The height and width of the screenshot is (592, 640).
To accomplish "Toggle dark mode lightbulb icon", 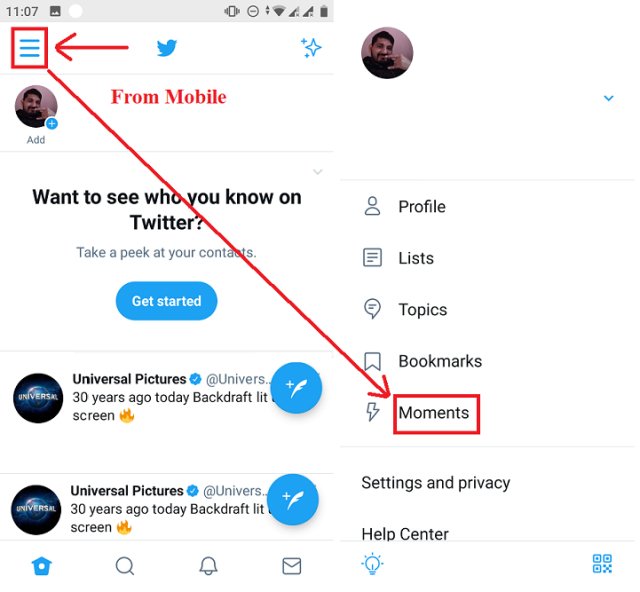I will click(372, 563).
